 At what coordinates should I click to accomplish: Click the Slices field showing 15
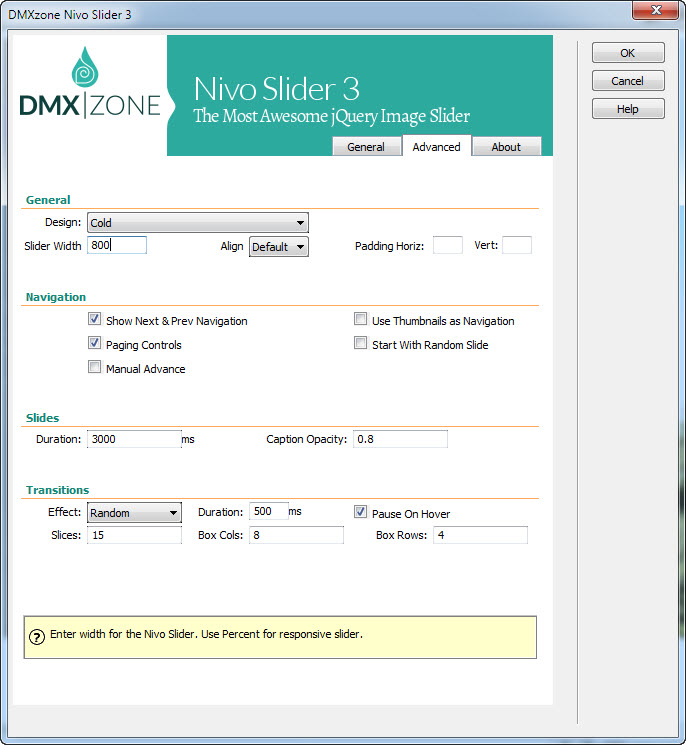click(134, 535)
